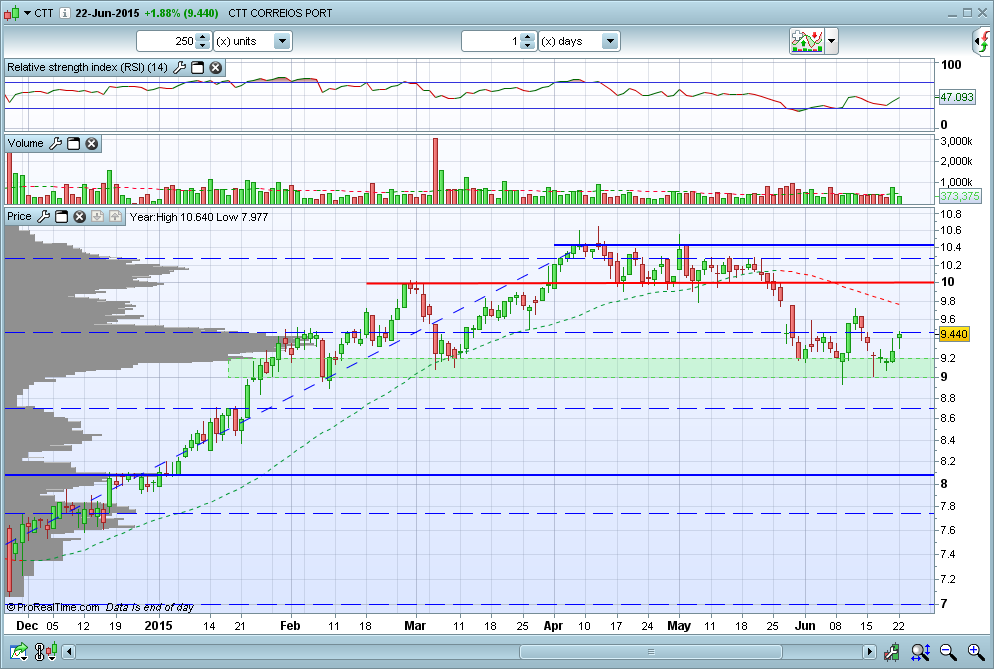Open the CTT chart-type dropdown arrow
Image resolution: width=994 pixels, height=669 pixels.
pyautogui.click(x=26, y=13)
